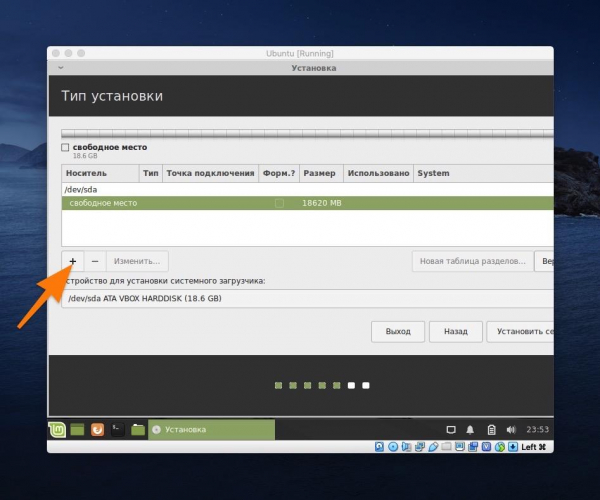
Task: Click the 23:53 clock in panel
Action: point(537,430)
